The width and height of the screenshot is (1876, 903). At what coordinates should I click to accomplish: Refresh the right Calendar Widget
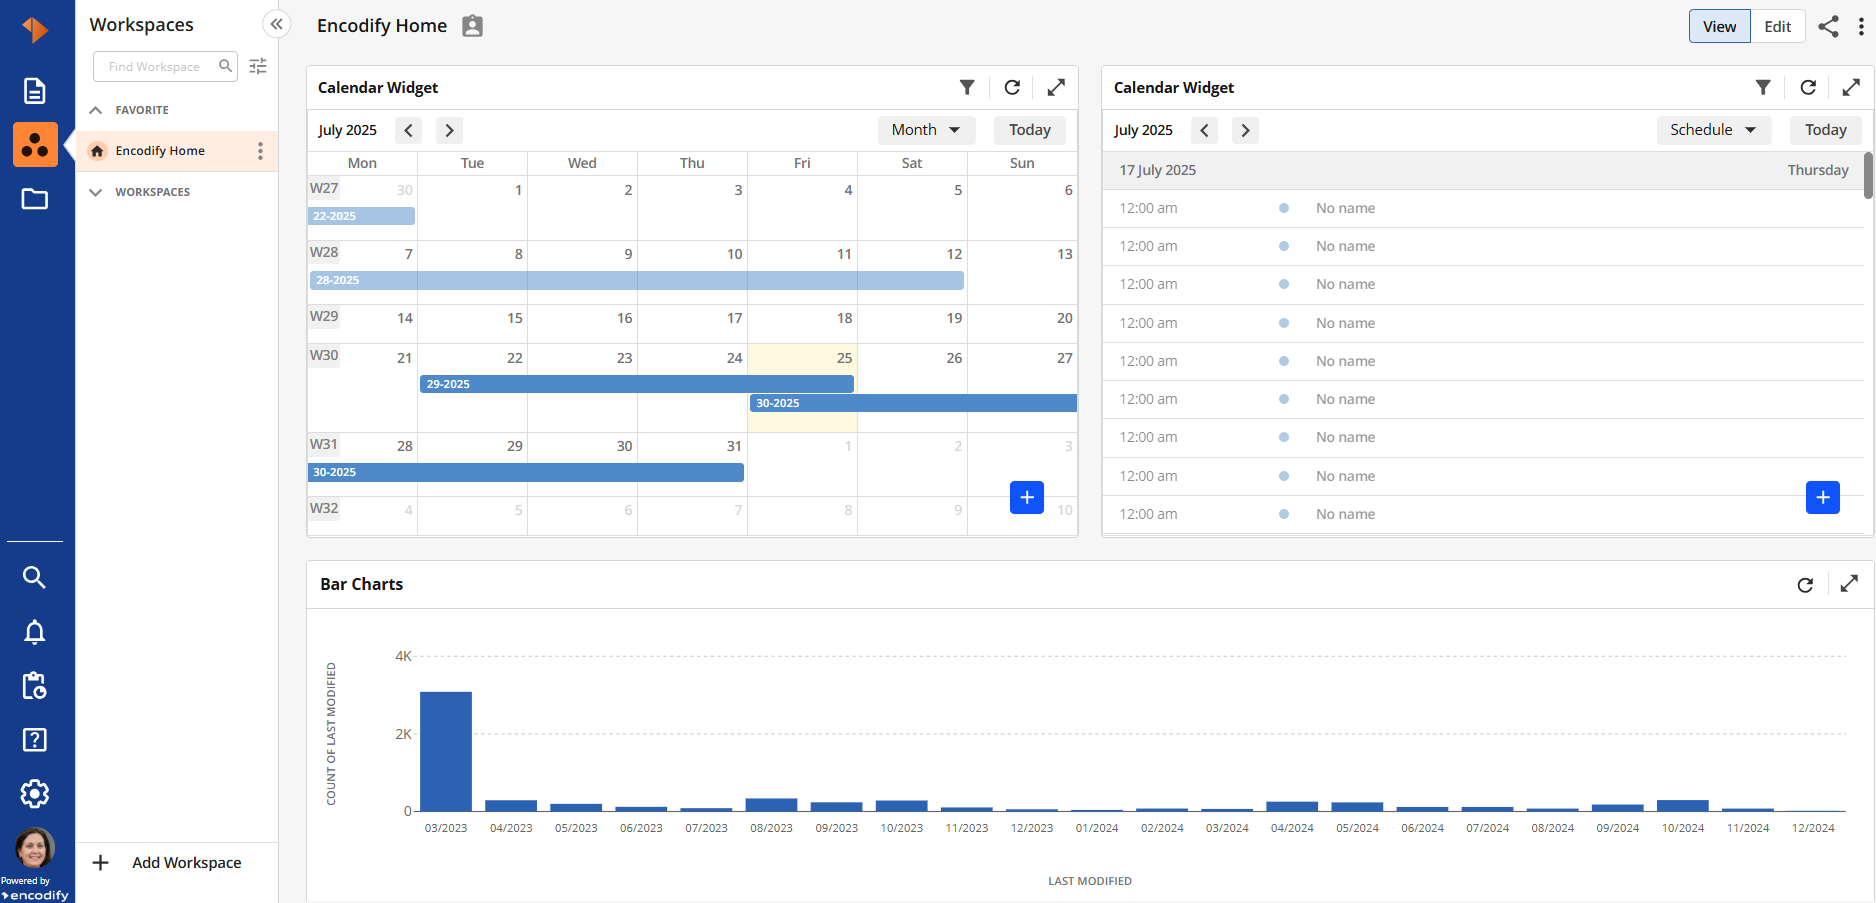(1808, 87)
